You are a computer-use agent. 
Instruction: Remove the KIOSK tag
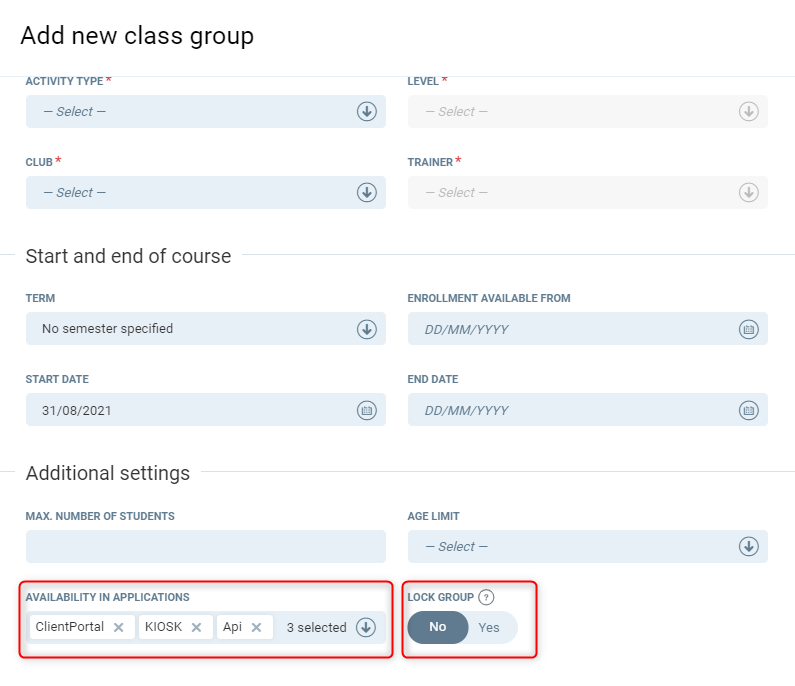[196, 628]
